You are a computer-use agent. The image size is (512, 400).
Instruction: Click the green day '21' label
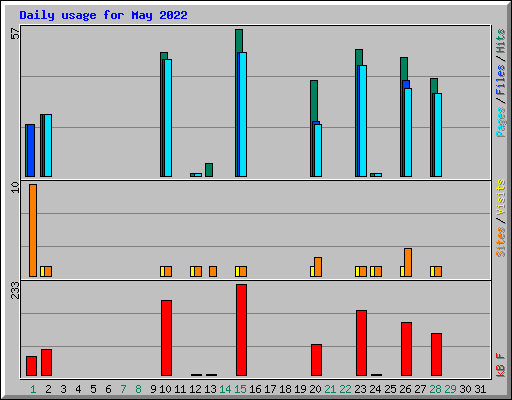coord(330,389)
